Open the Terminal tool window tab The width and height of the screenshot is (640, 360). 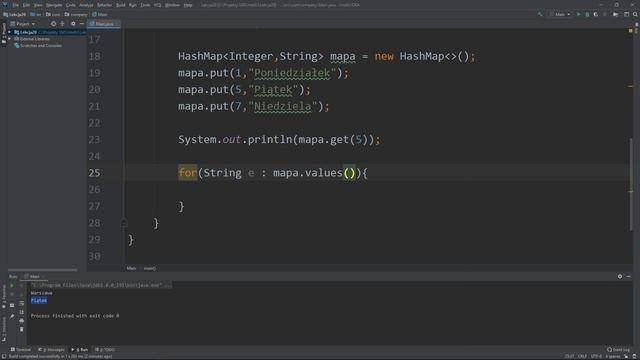21,350
